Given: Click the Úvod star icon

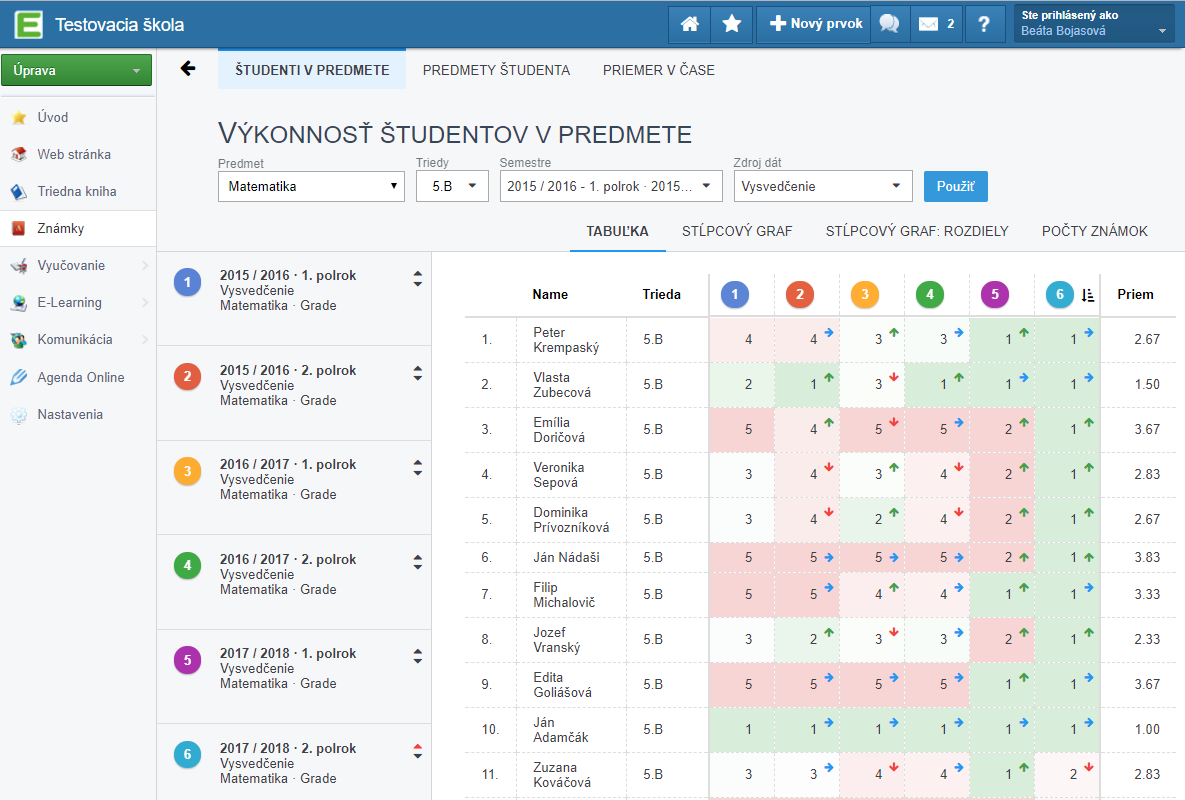Looking at the screenshot, I should [19, 117].
